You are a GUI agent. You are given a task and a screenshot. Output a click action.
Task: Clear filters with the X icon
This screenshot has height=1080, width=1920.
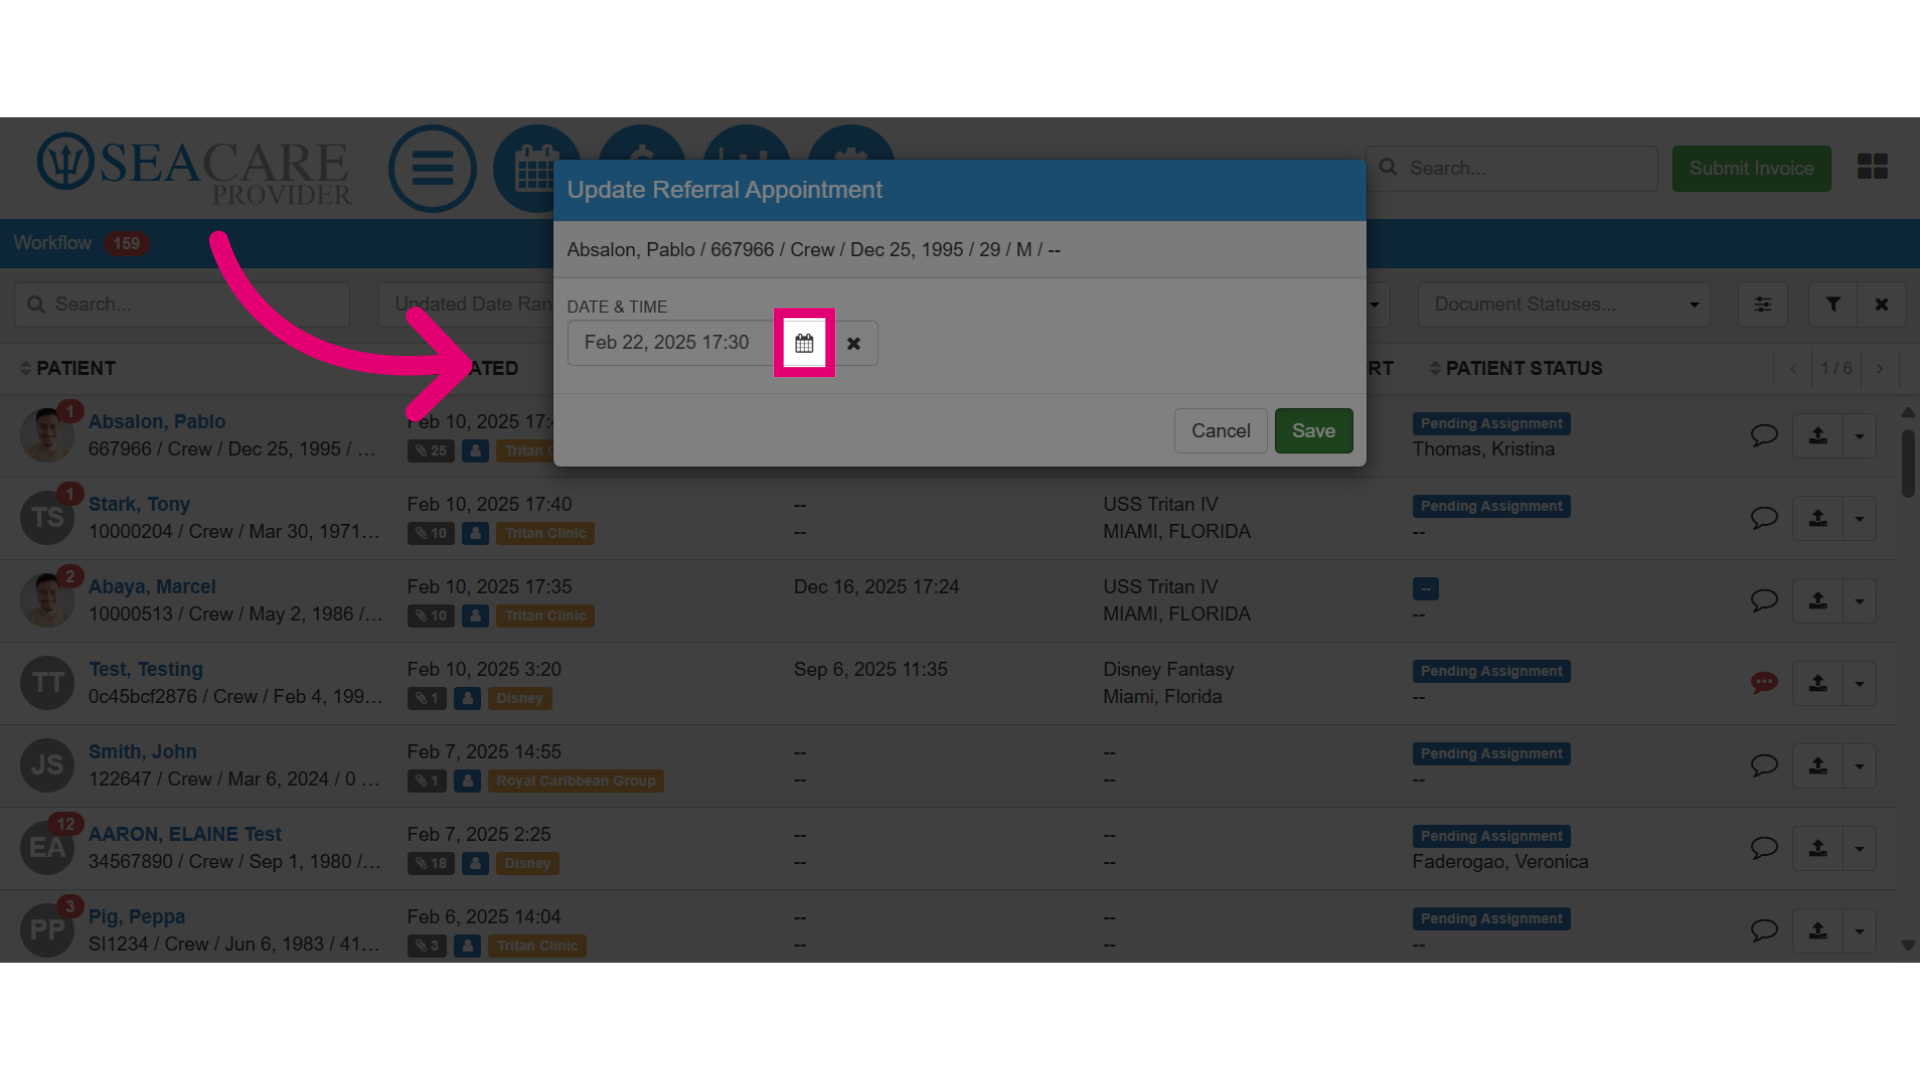(1881, 304)
